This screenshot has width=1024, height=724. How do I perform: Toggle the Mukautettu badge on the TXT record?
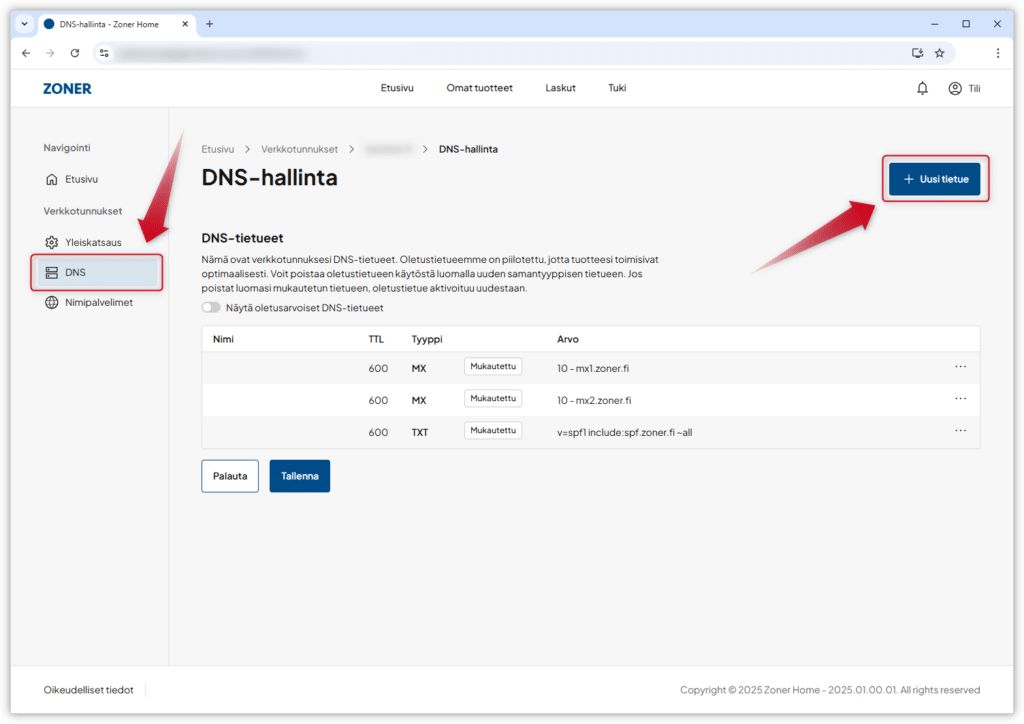492,430
